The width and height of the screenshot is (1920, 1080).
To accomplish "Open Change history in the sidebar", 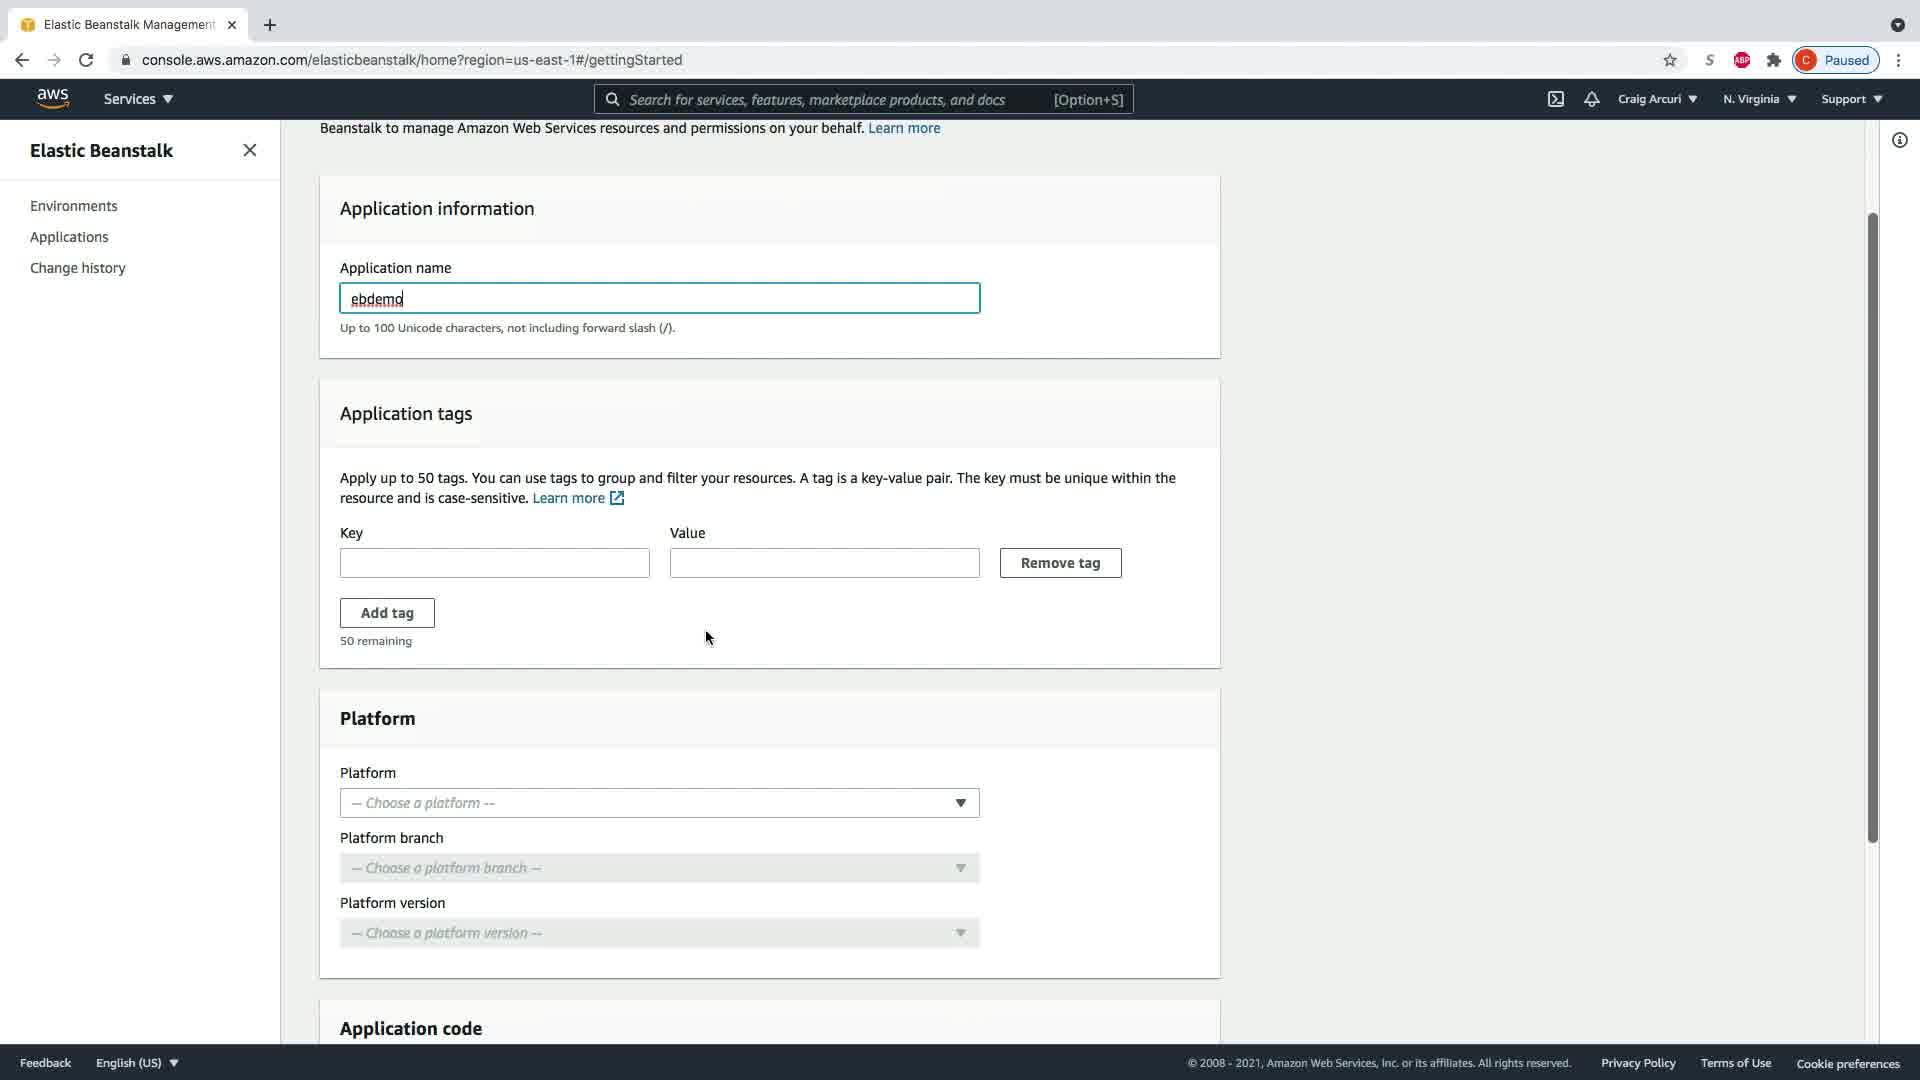I will pos(78,268).
